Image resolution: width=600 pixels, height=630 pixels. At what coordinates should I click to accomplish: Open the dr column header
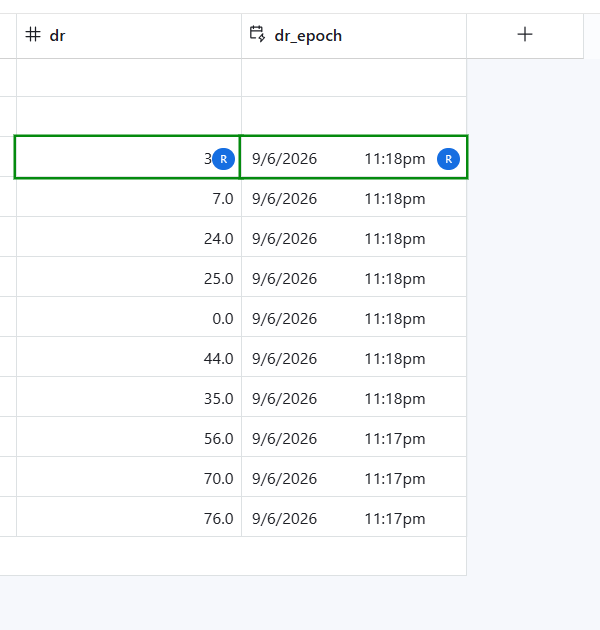(129, 36)
